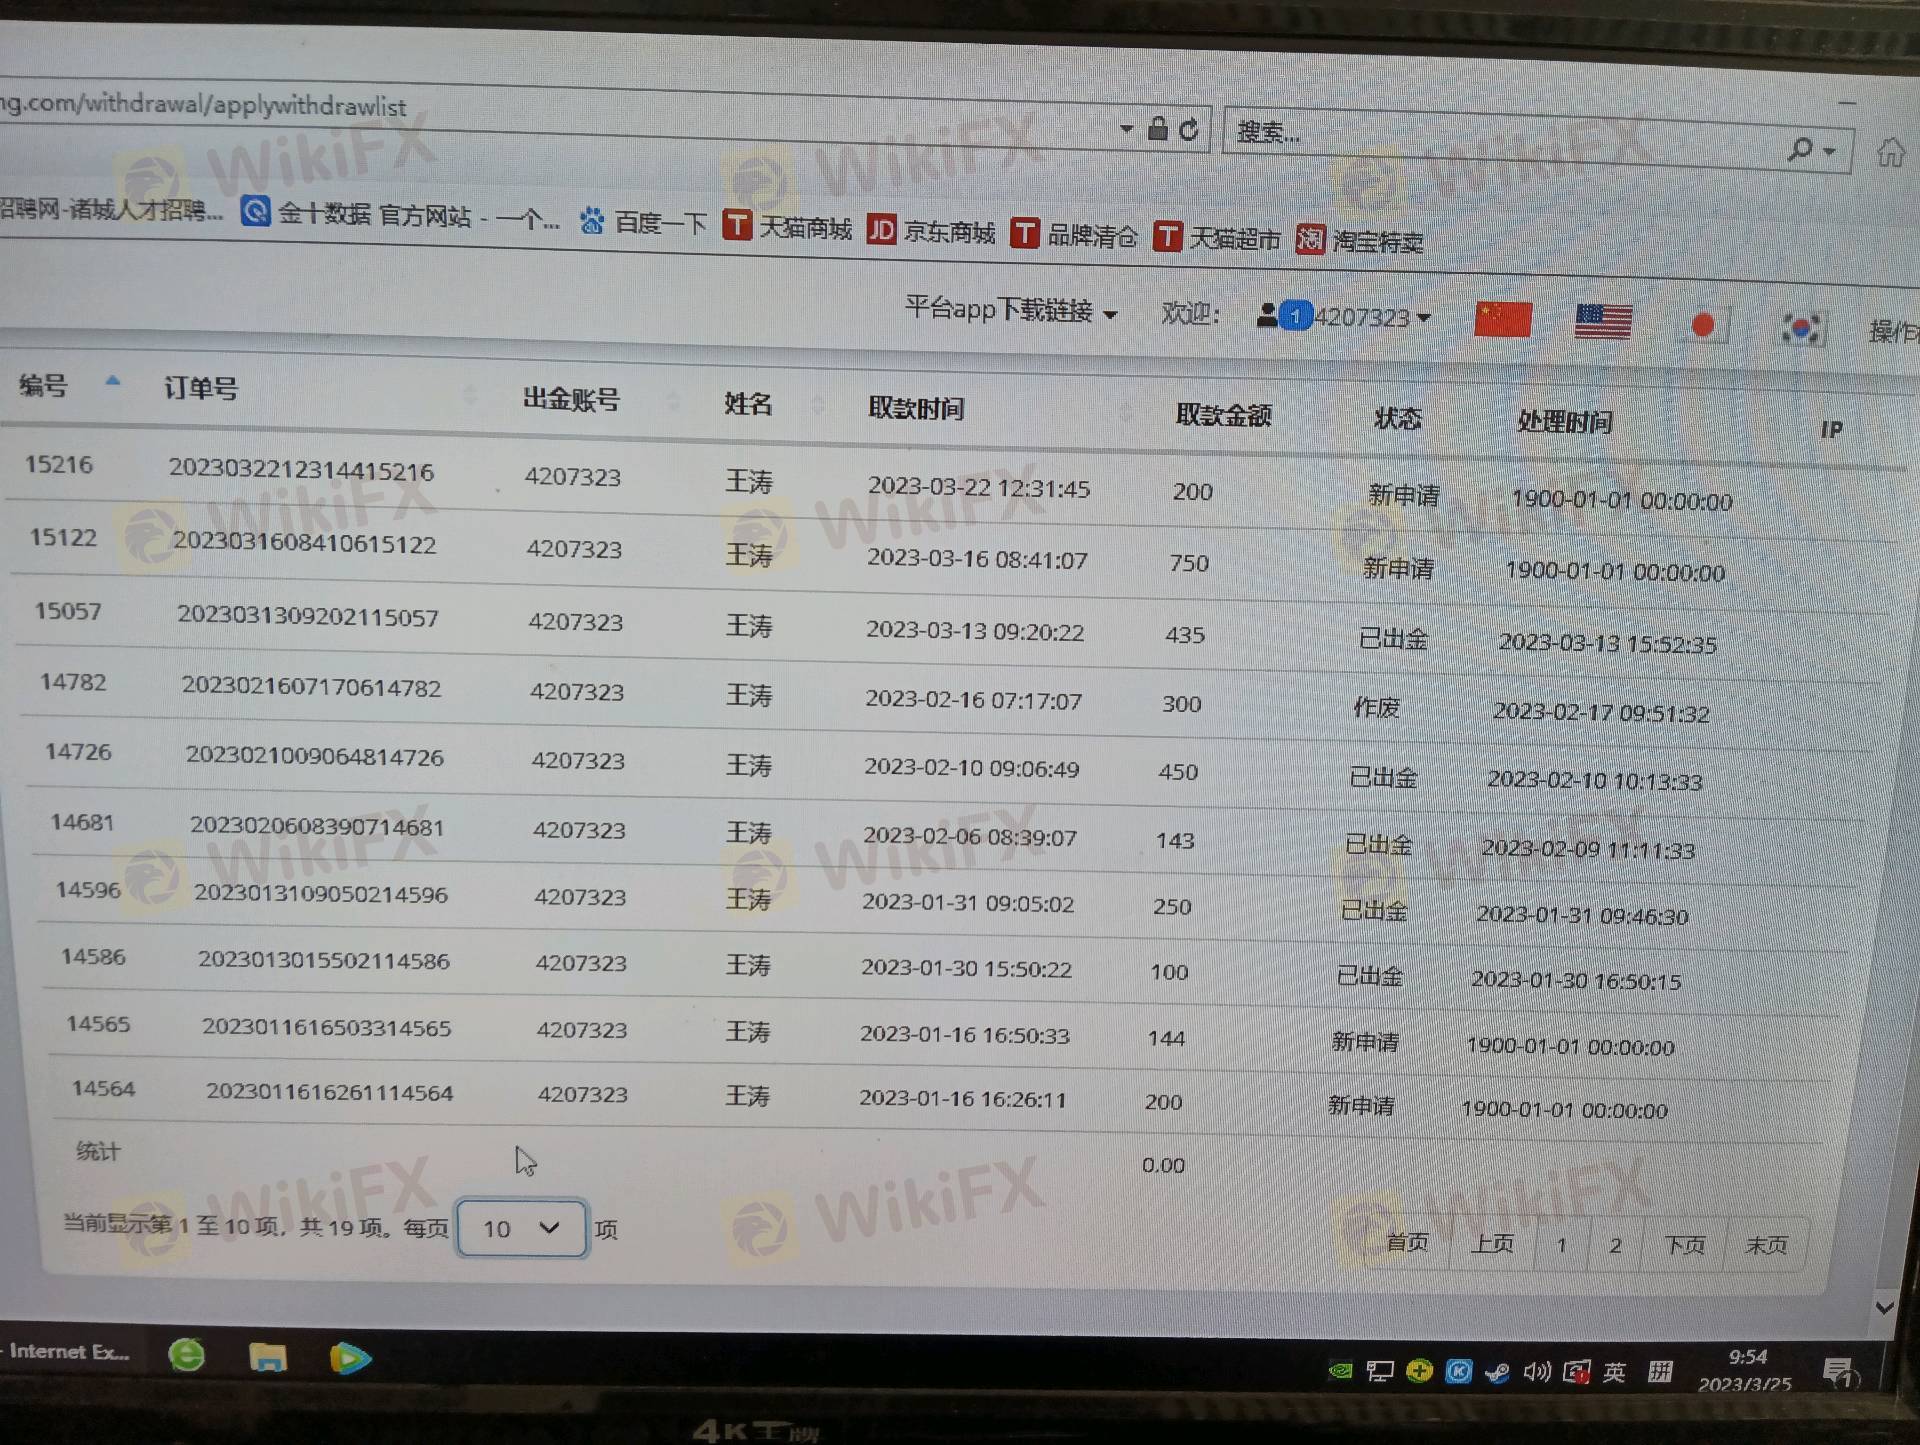Click 新申请 status in row 14565
This screenshot has height=1445, width=1920.
(1365, 1041)
